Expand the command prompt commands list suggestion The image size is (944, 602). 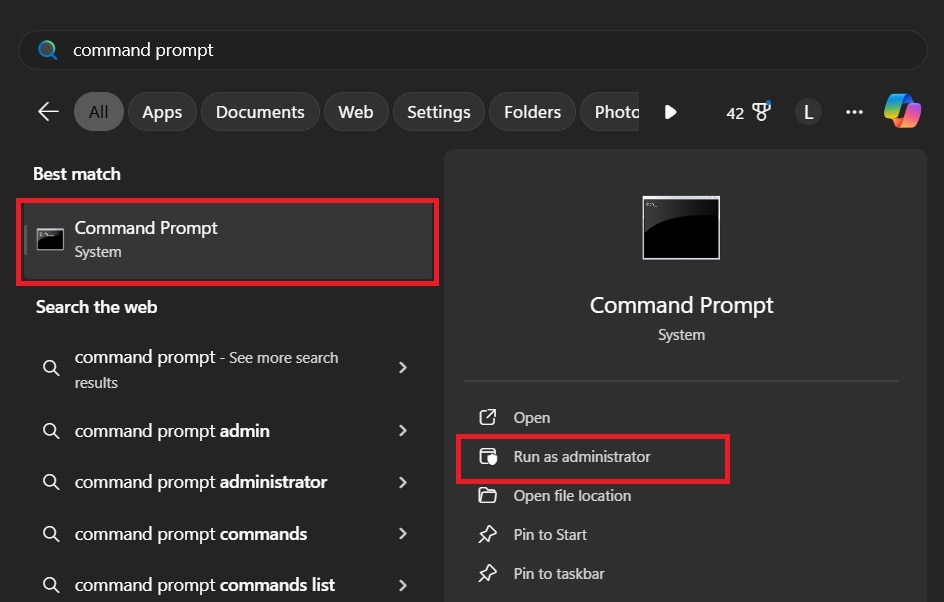tap(402, 584)
